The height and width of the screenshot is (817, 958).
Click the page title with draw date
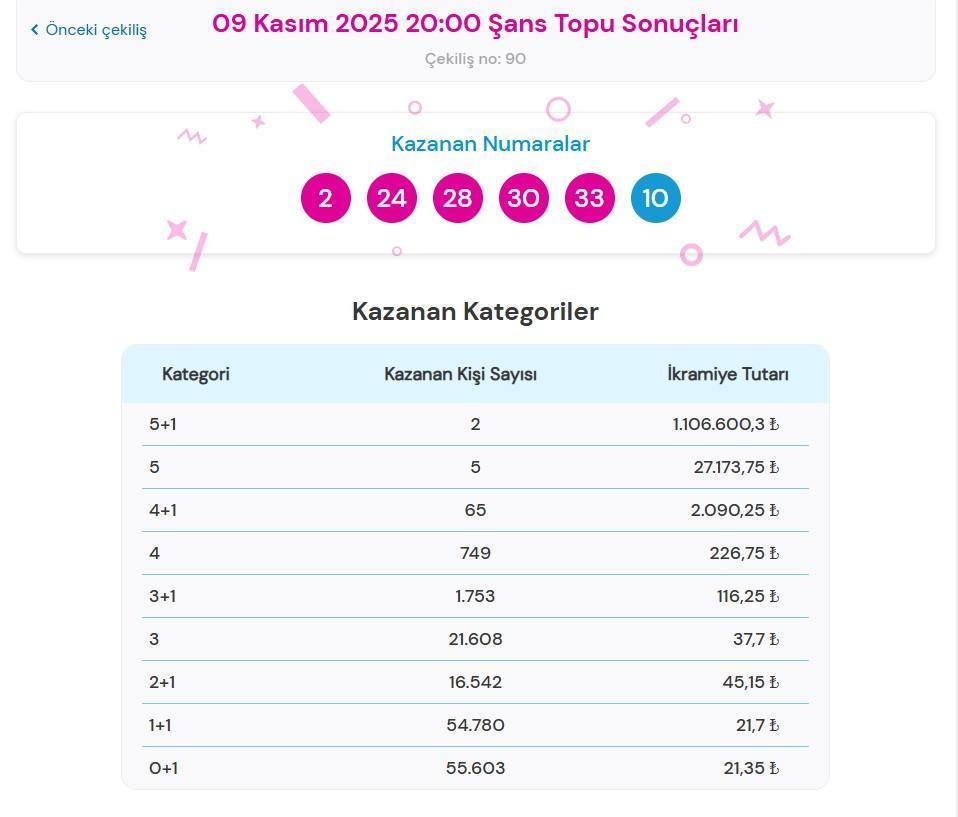pyautogui.click(x=474, y=23)
